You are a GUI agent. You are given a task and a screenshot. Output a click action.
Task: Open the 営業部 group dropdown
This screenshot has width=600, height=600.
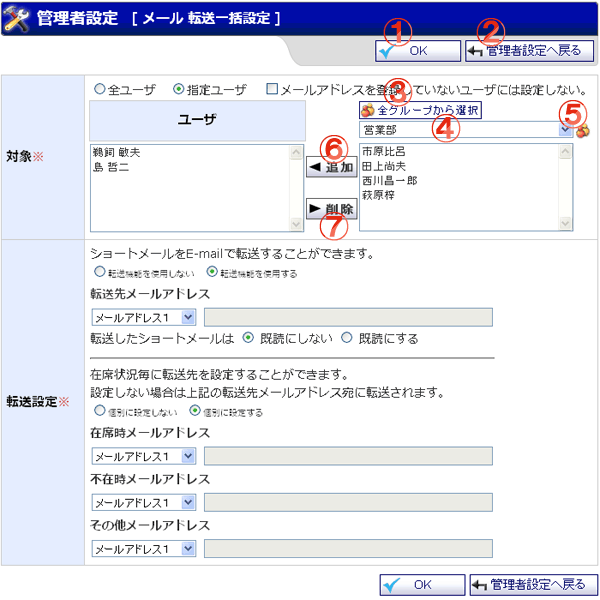tap(565, 129)
